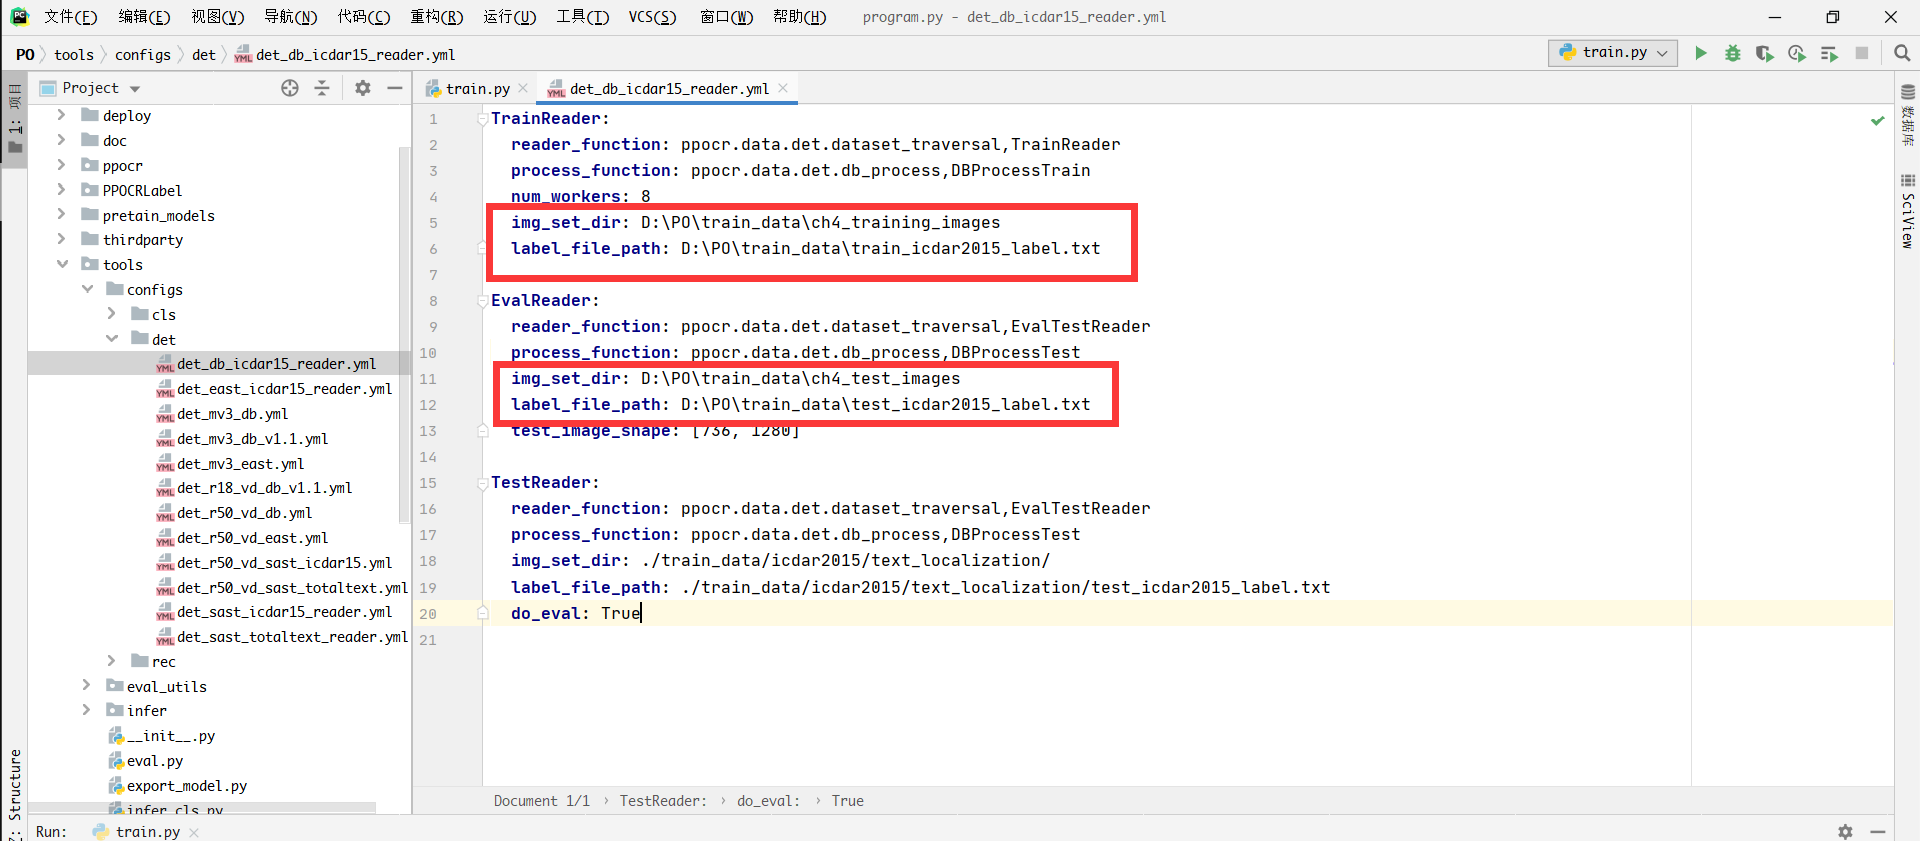Click TestReader: in the status breadcrumb
Viewport: 1920px width, 841px height.
click(663, 801)
